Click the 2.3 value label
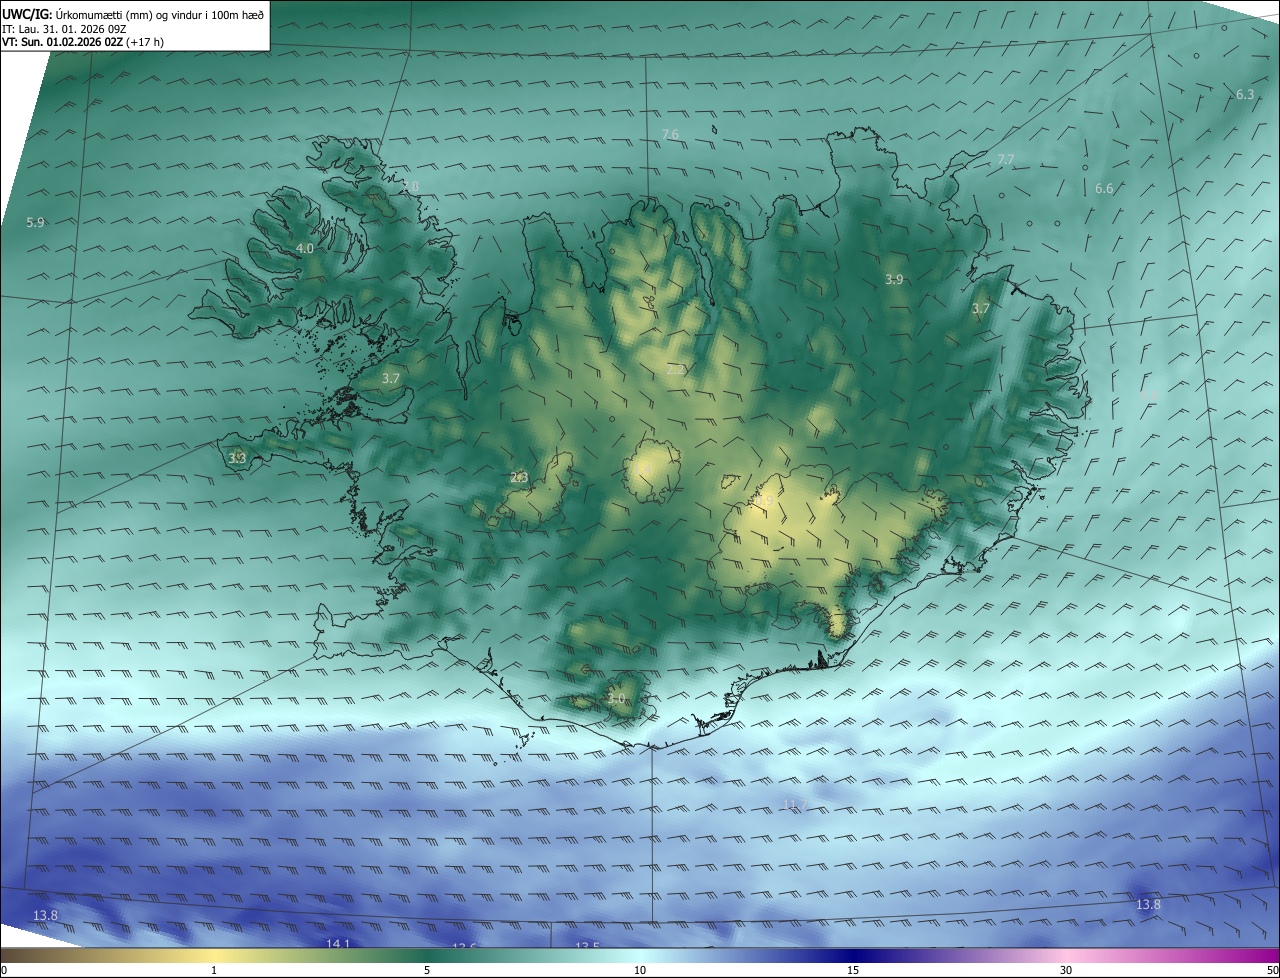This screenshot has width=1280, height=978. coord(519,478)
